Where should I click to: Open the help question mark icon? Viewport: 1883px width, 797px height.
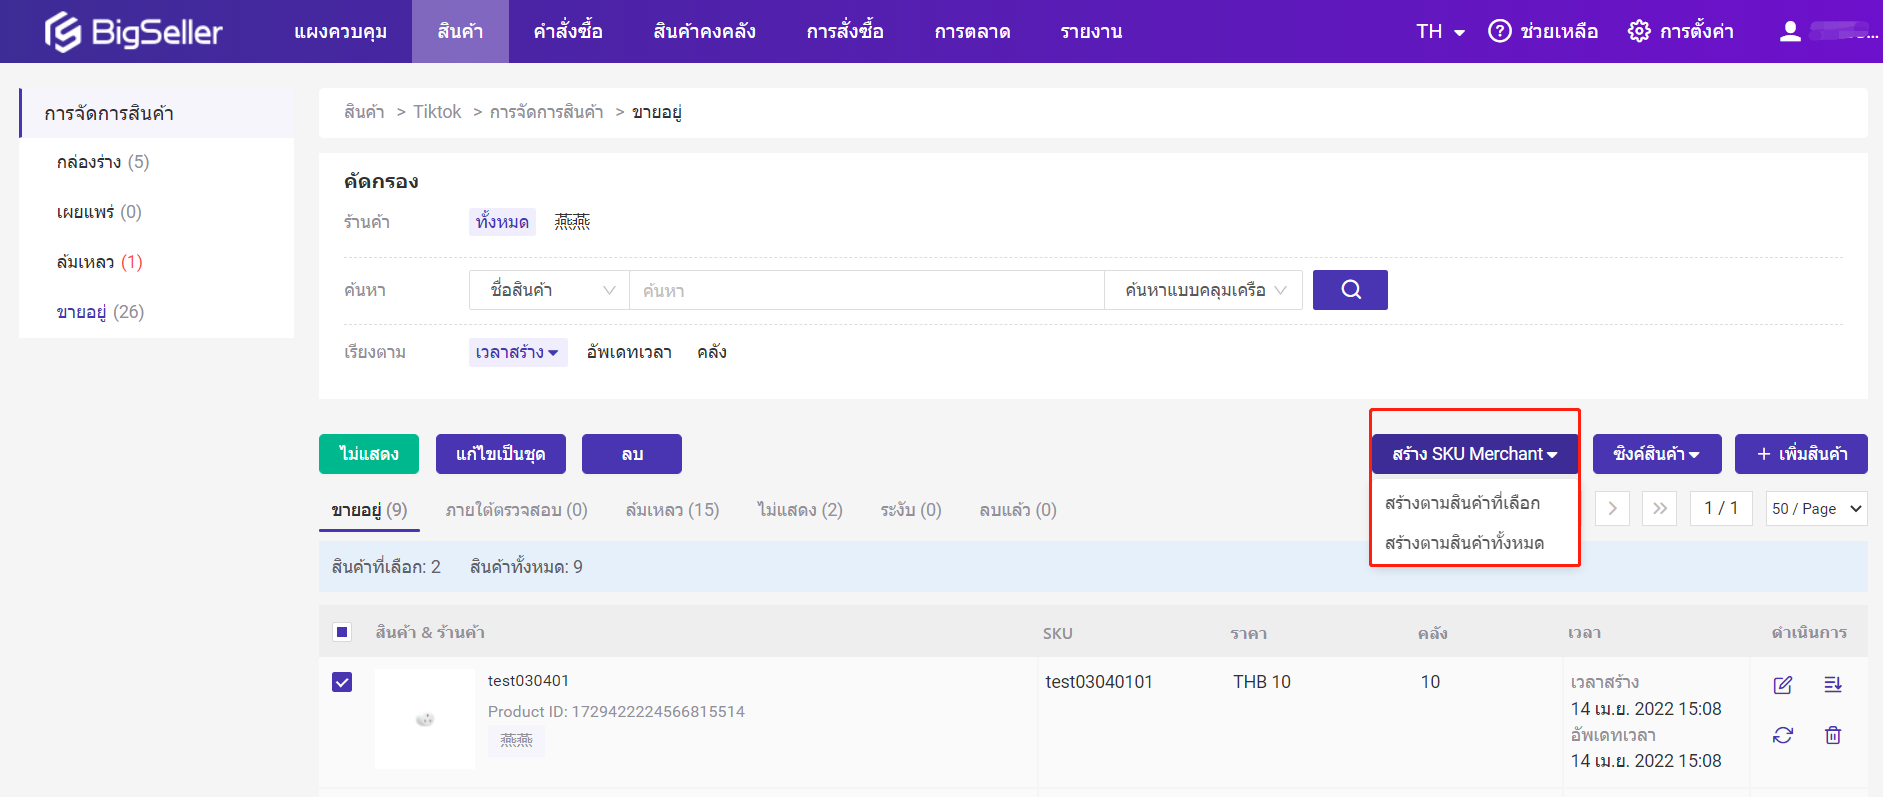[x=1499, y=31]
